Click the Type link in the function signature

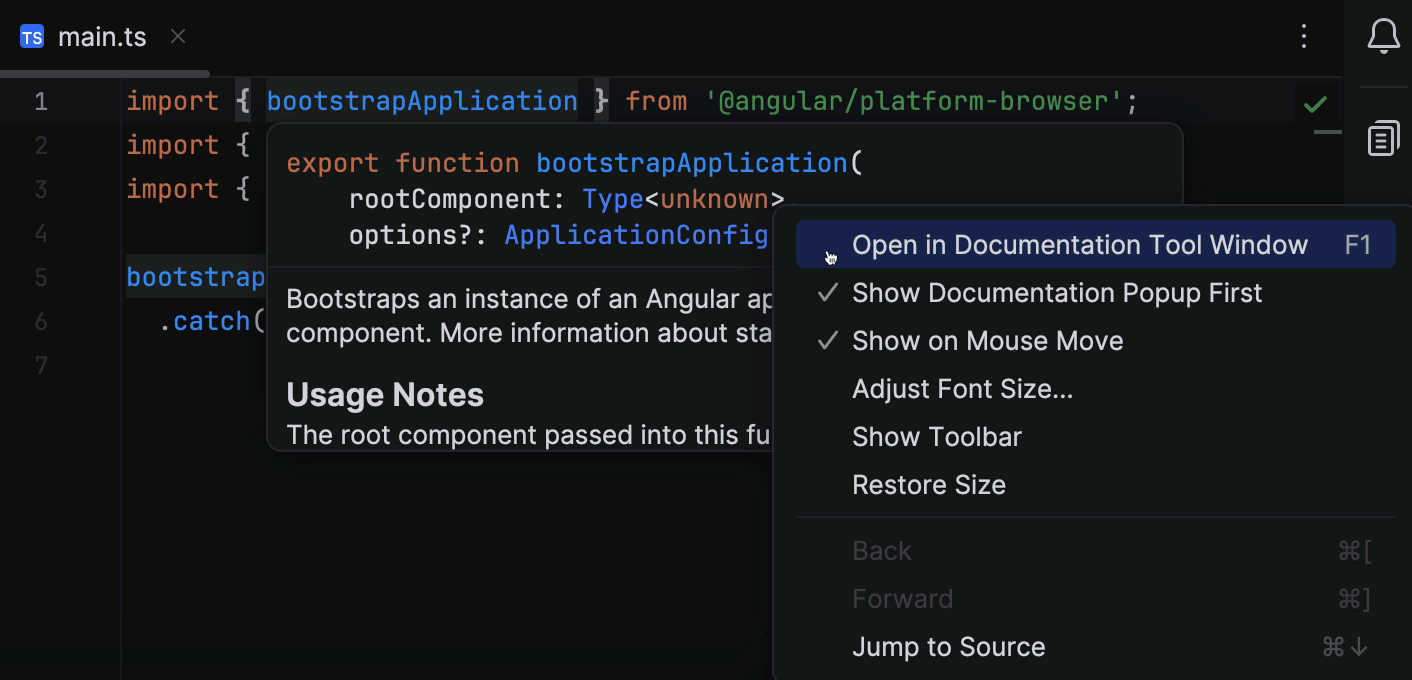coord(613,198)
